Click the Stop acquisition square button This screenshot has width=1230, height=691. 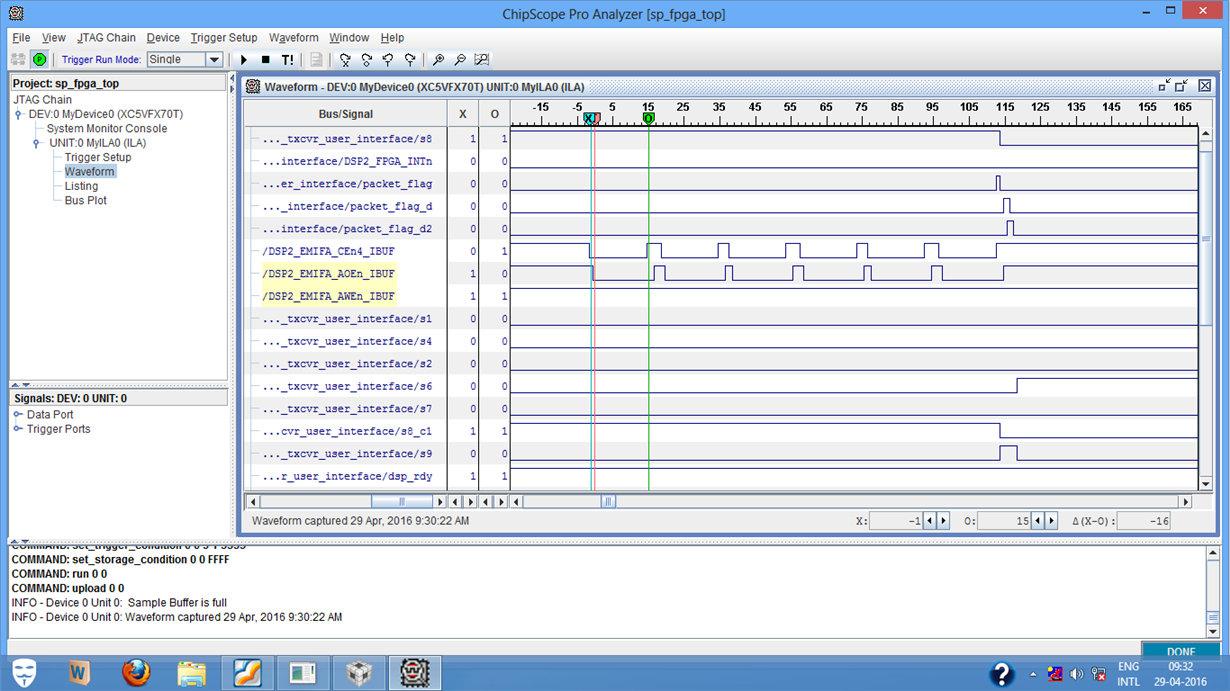[266, 60]
